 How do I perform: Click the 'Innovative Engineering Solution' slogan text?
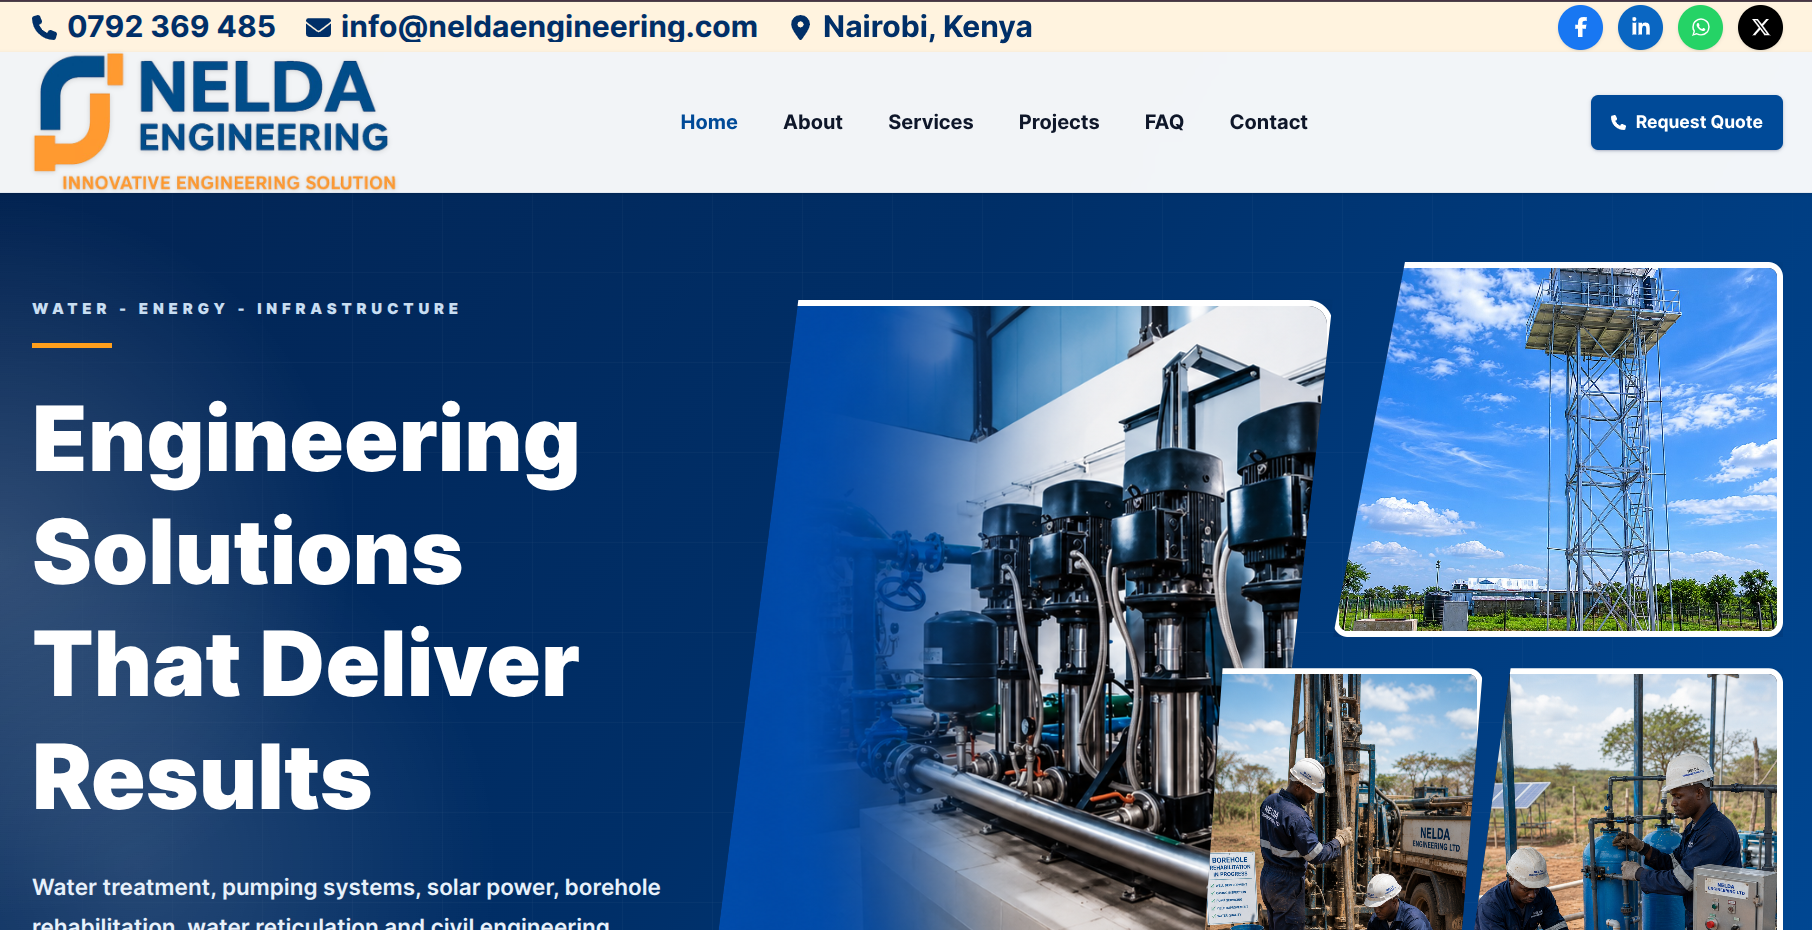coord(229,183)
